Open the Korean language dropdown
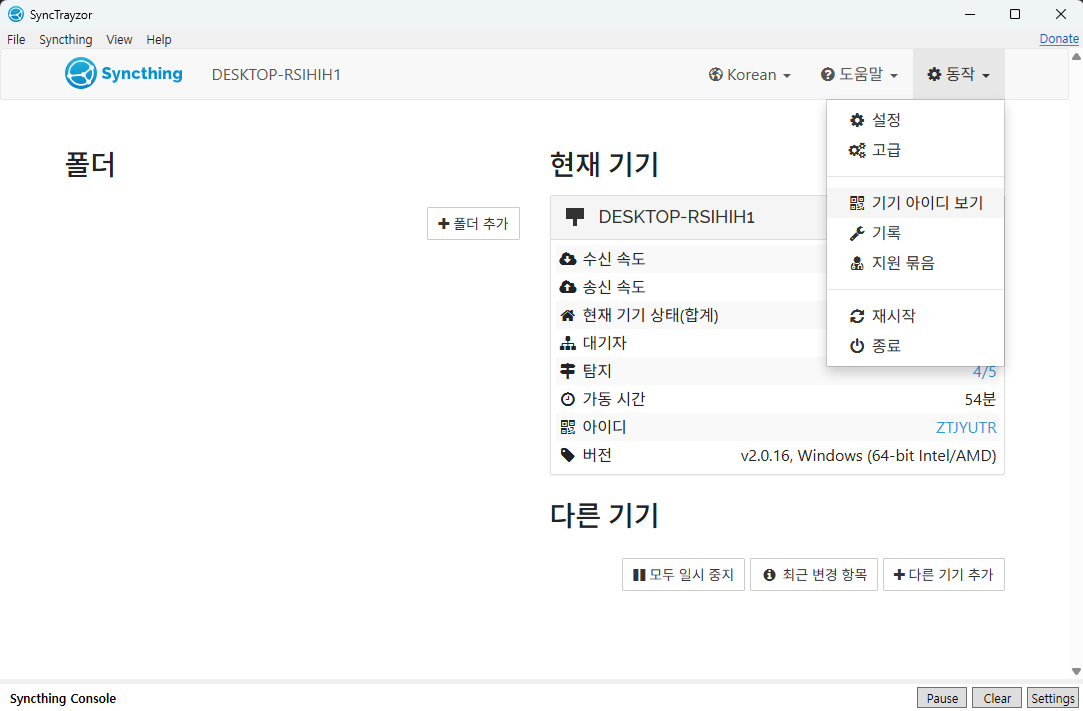This screenshot has height=711, width=1083. click(x=750, y=75)
